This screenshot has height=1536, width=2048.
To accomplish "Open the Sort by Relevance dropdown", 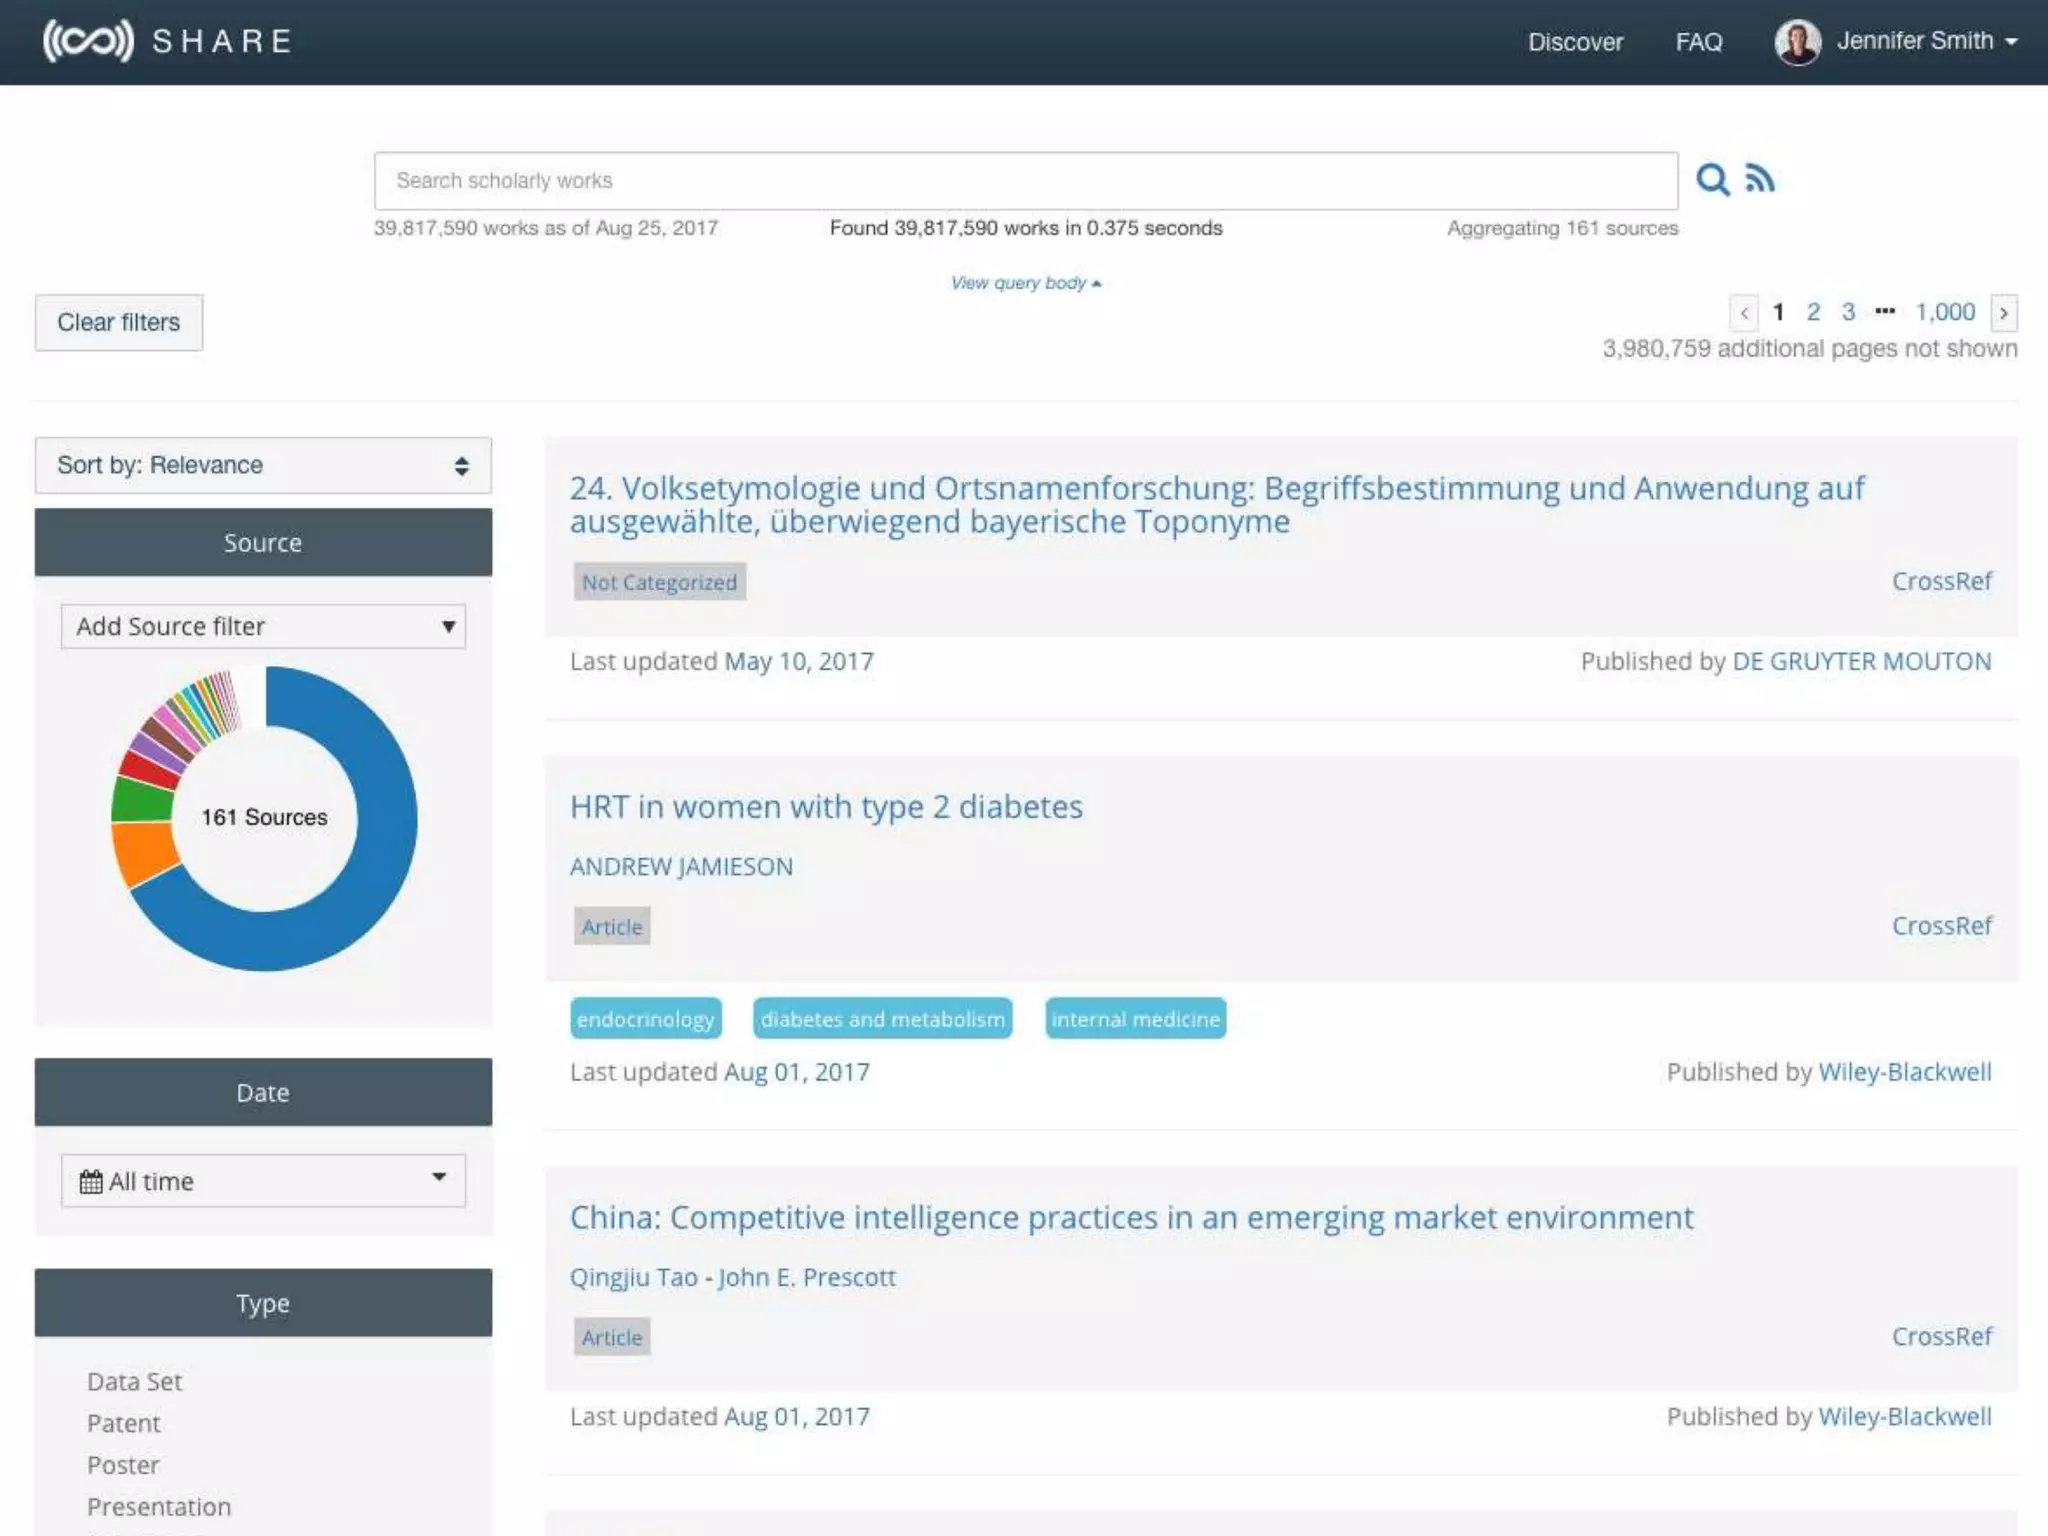I will [x=263, y=465].
